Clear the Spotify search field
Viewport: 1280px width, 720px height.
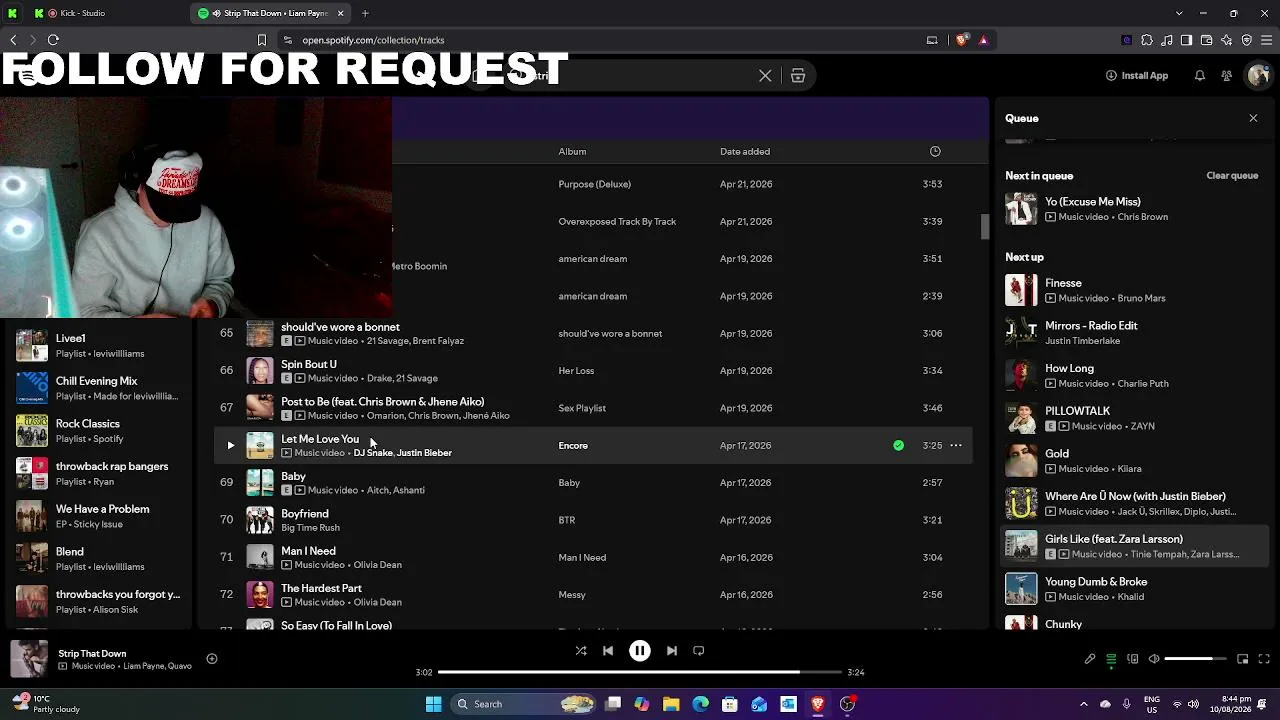point(765,76)
